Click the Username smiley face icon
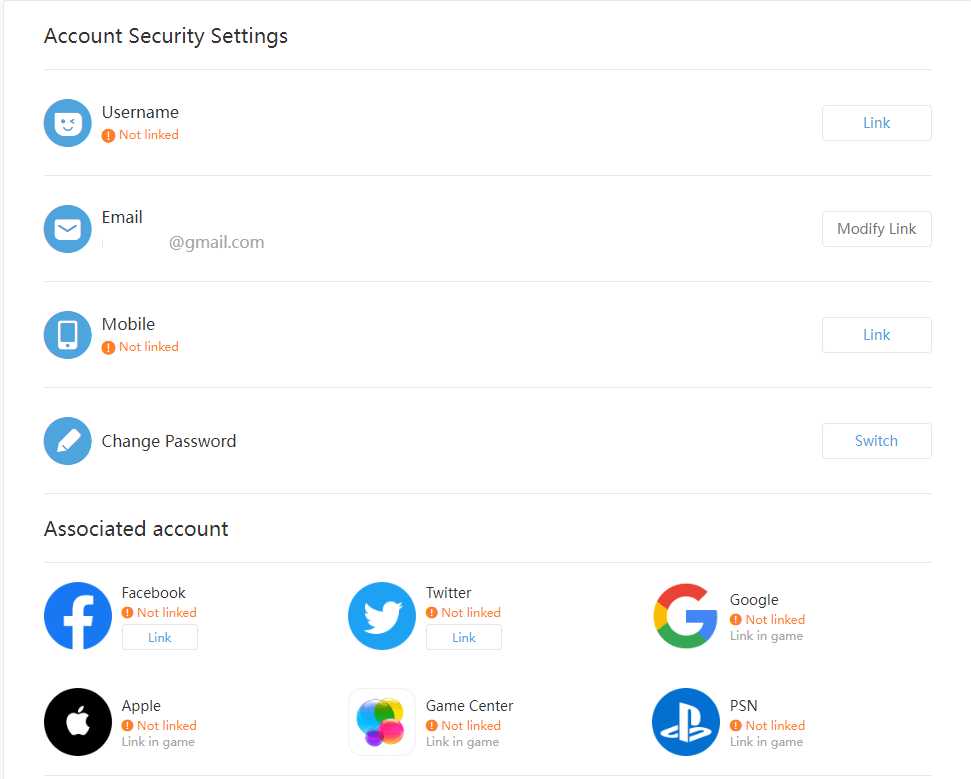 pos(67,123)
